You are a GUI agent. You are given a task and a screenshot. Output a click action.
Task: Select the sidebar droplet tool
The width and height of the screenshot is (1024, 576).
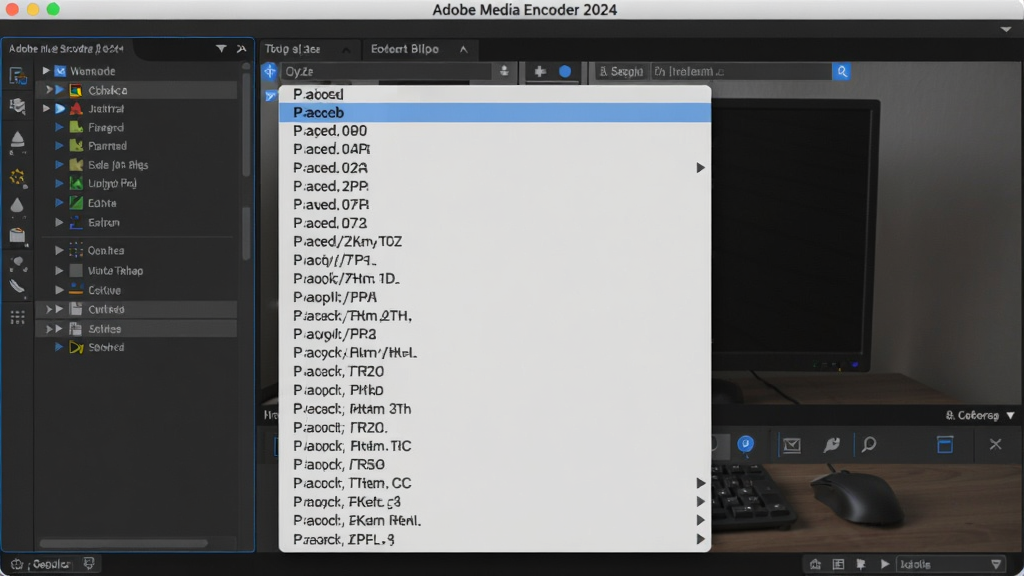tap(18, 206)
